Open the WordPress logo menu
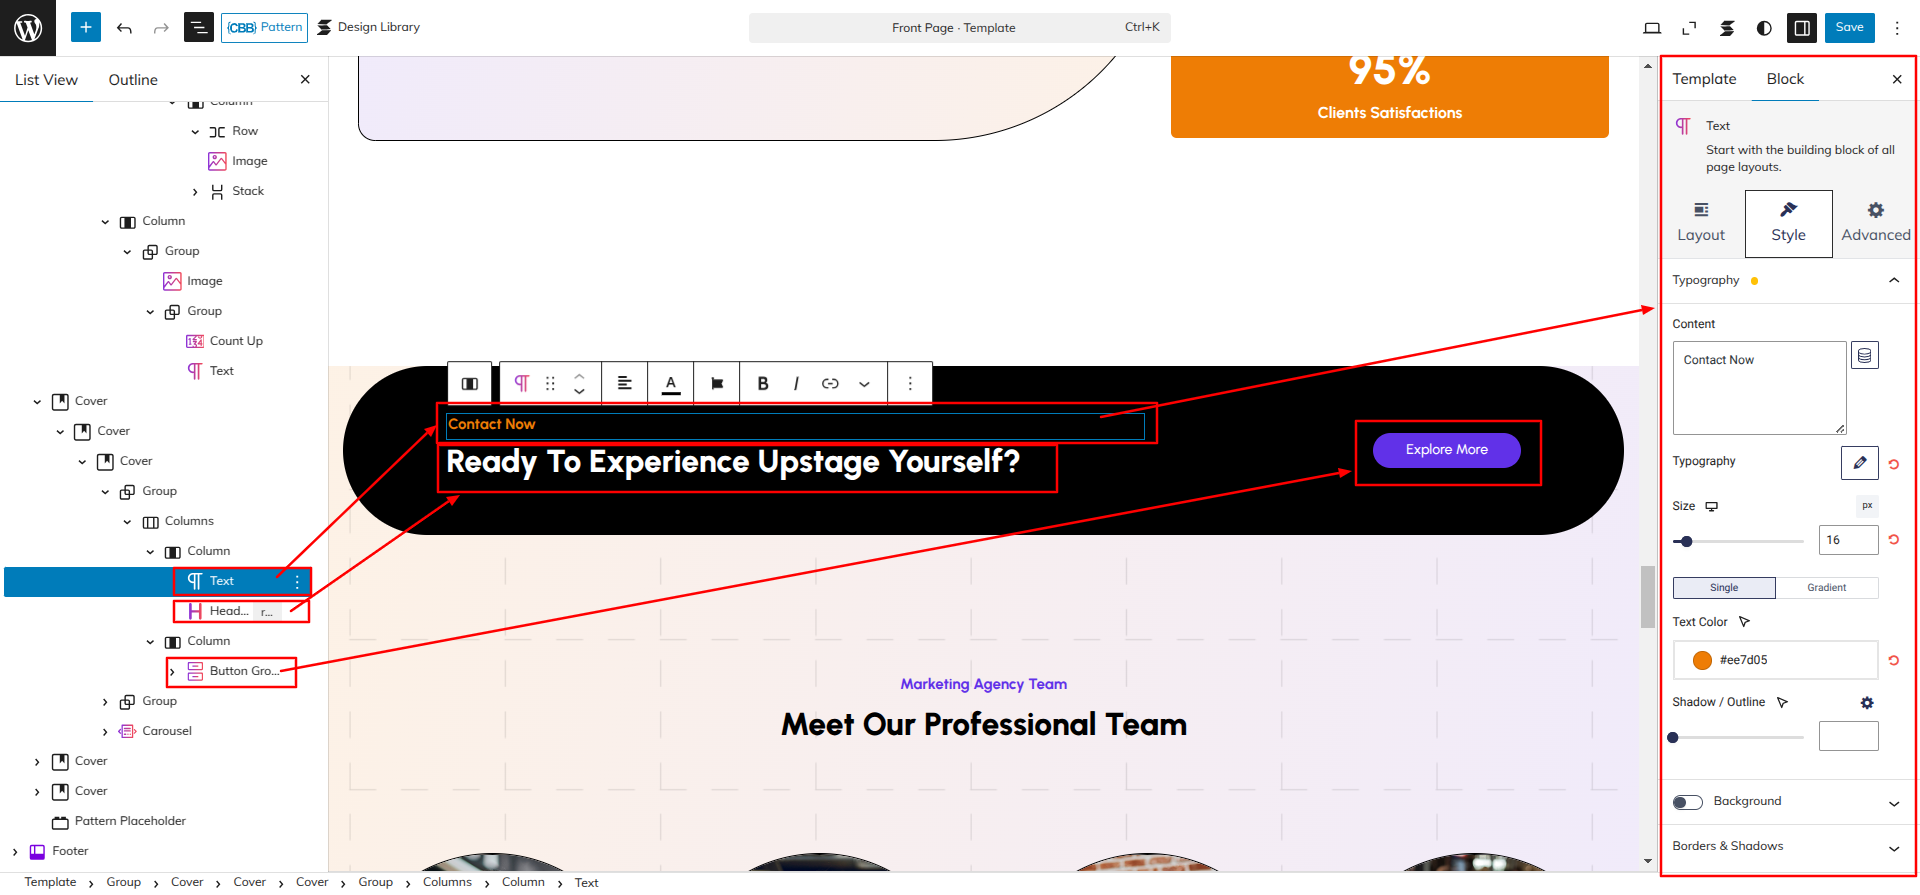The height and width of the screenshot is (895, 1920). coord(28,28)
